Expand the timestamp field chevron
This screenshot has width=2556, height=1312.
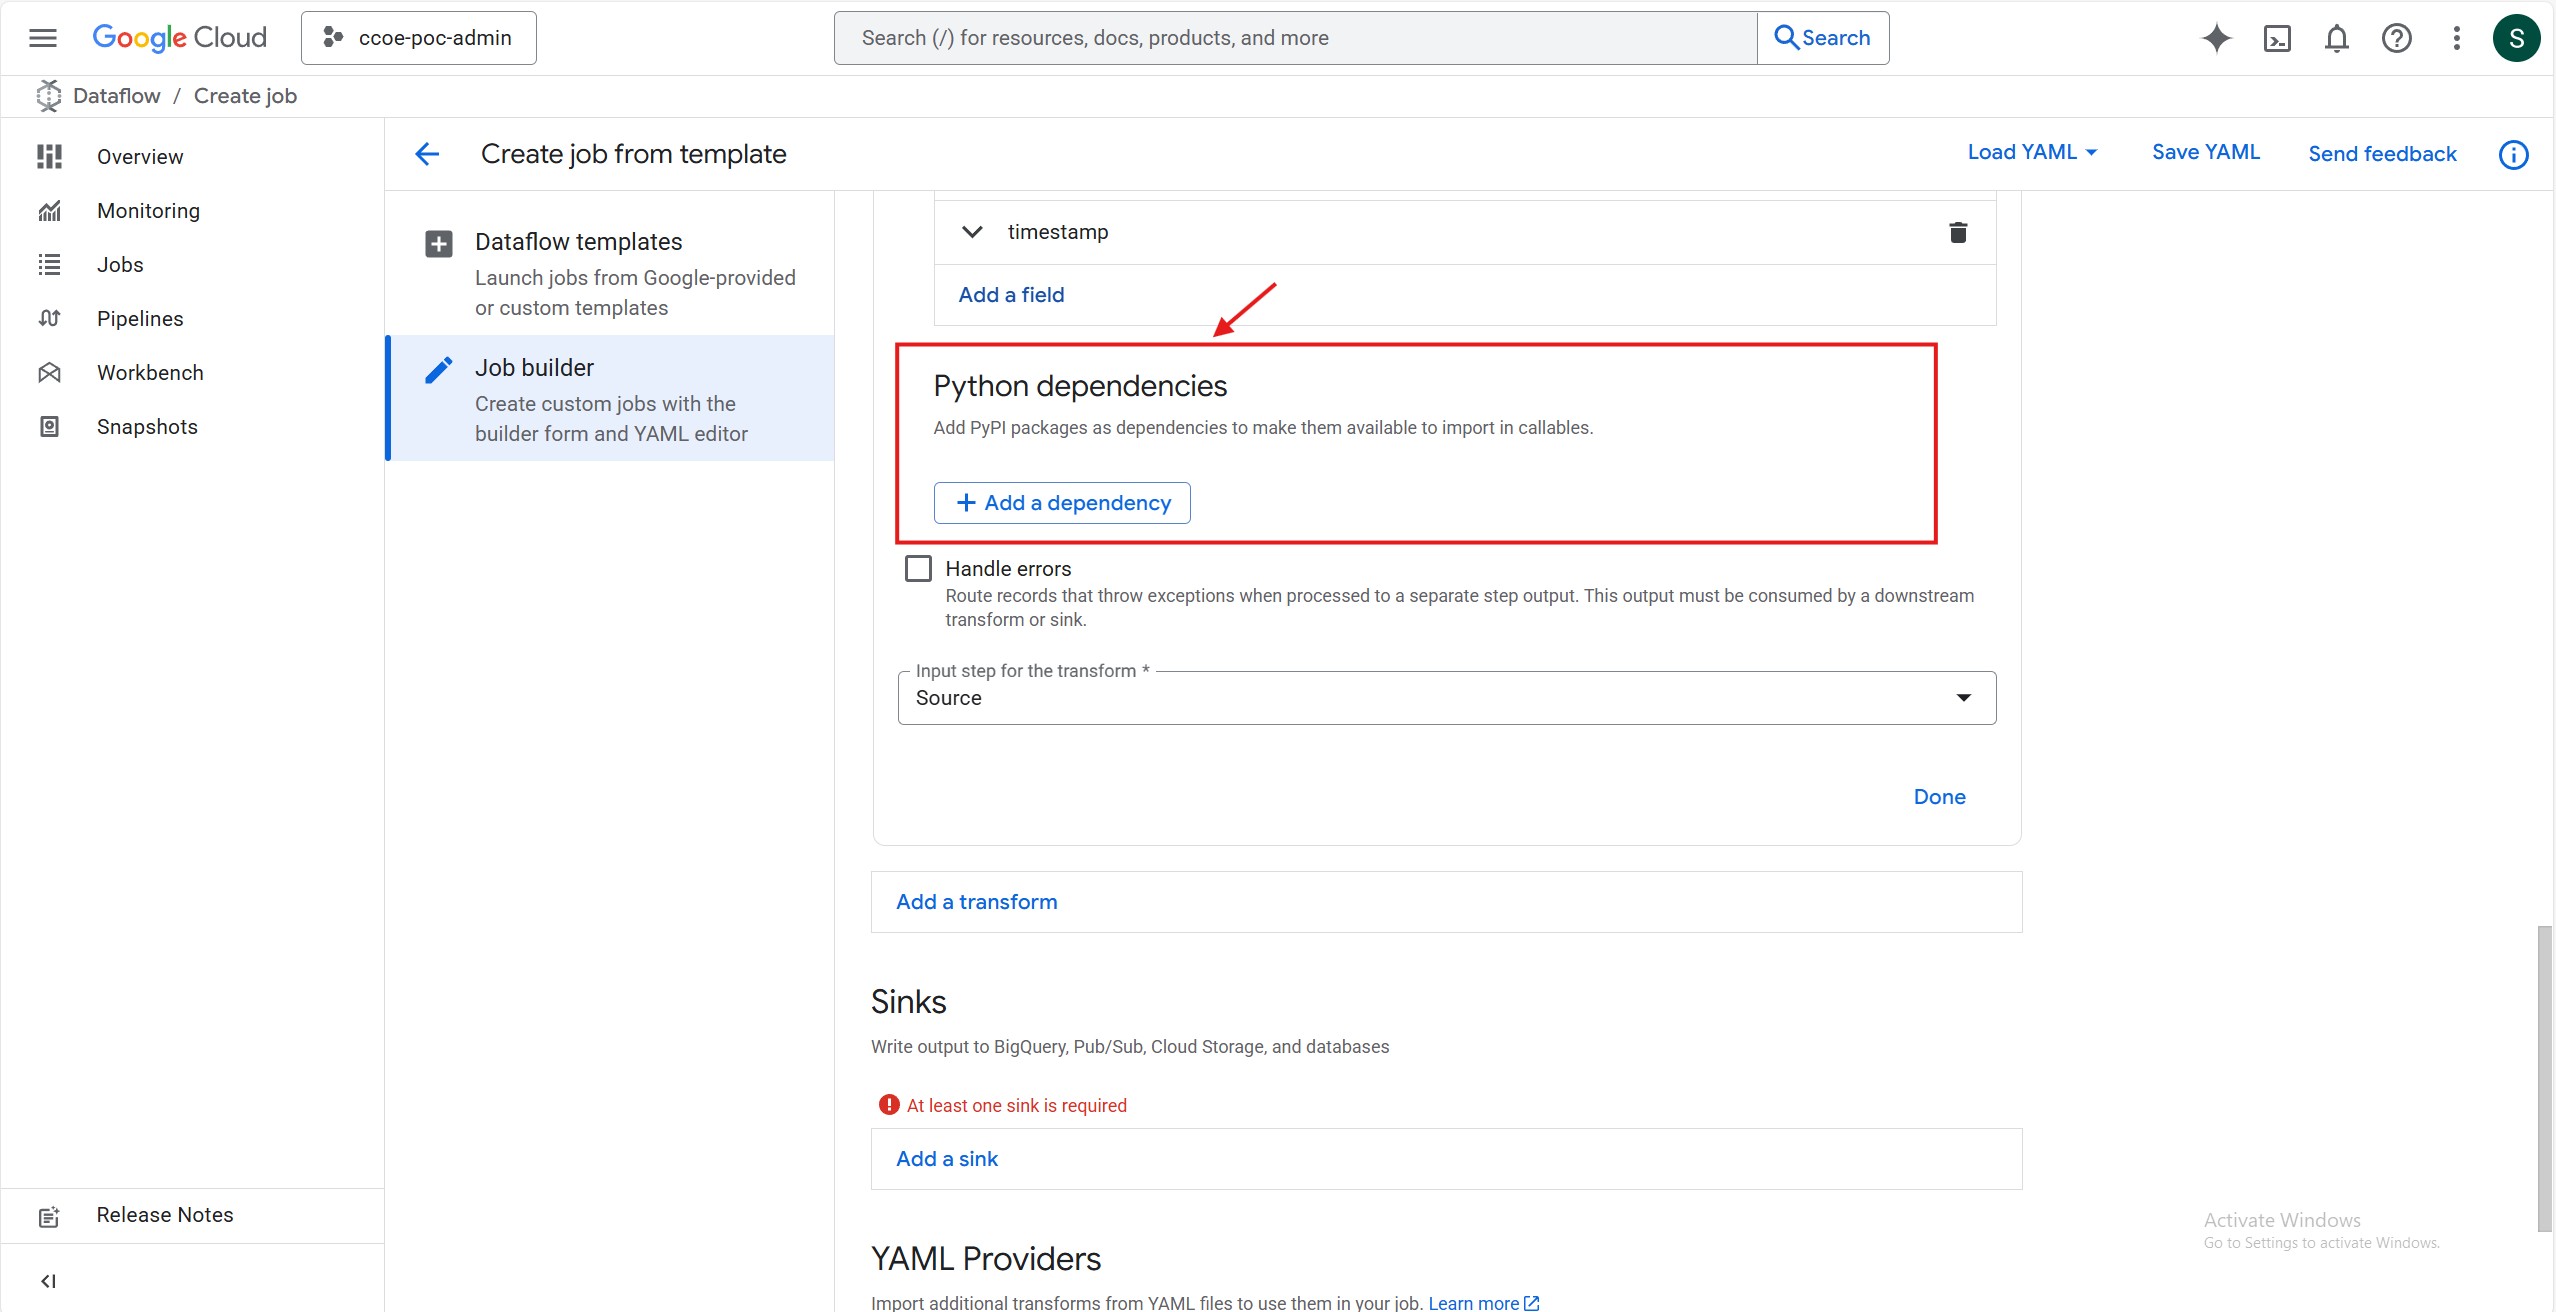click(x=971, y=232)
